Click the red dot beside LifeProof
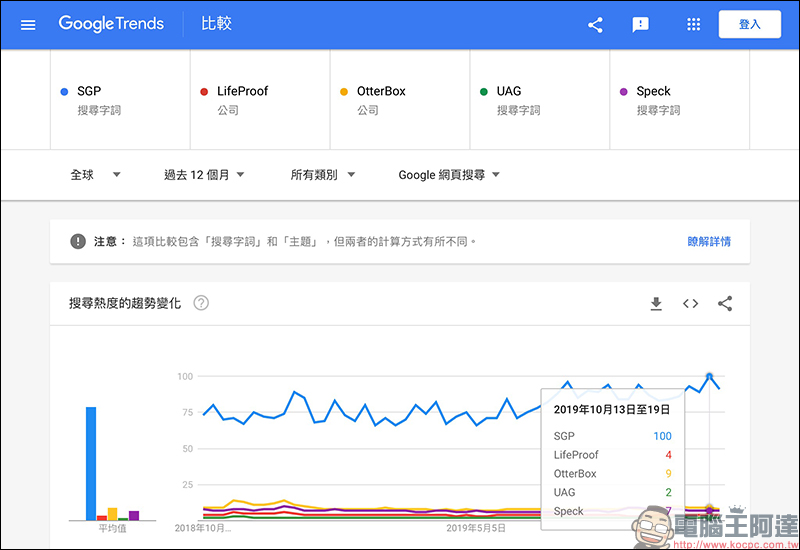Screen dimensions: 800x550 tap(204, 92)
